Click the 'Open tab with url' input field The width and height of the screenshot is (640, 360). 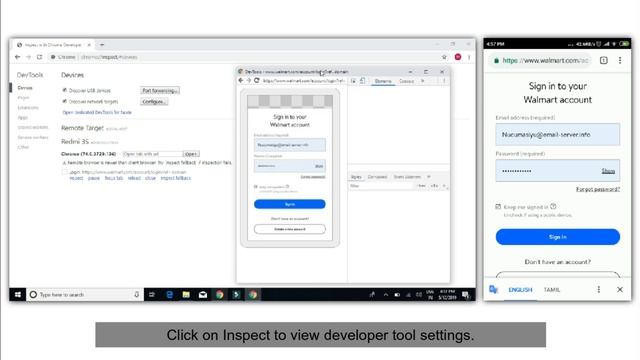point(152,154)
